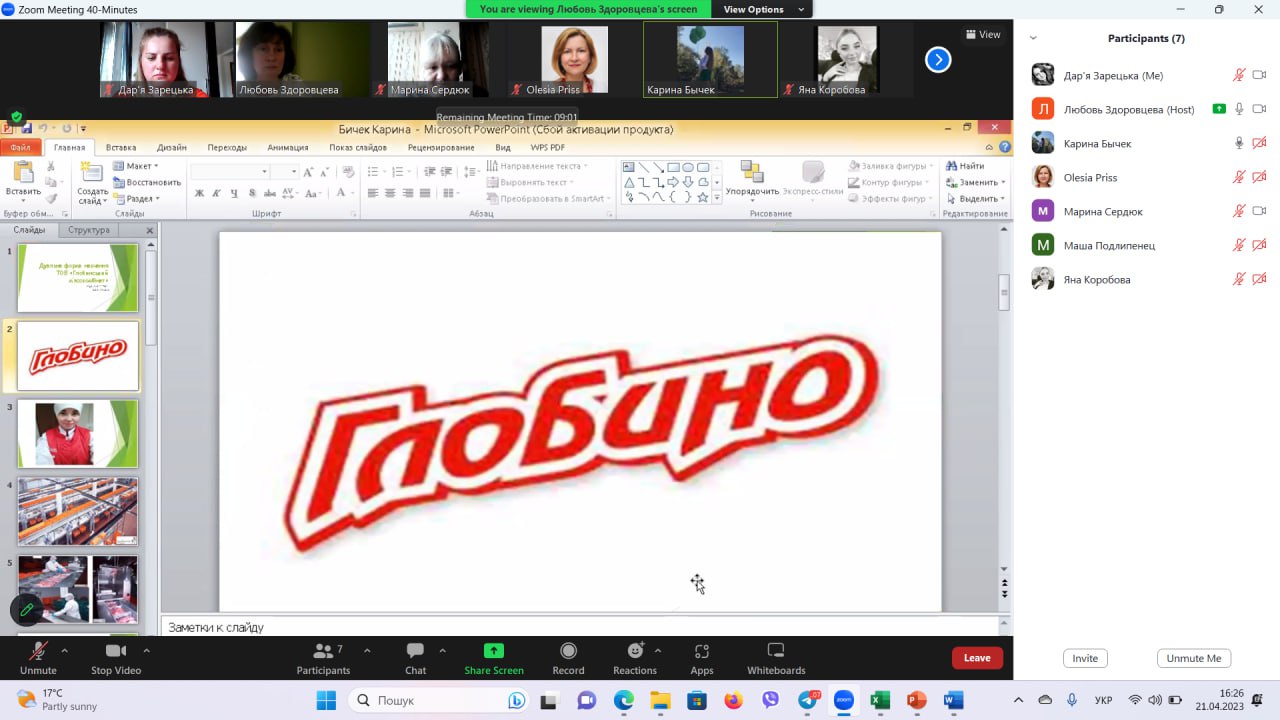Expand video options arrow beside Stop Video

click(146, 650)
